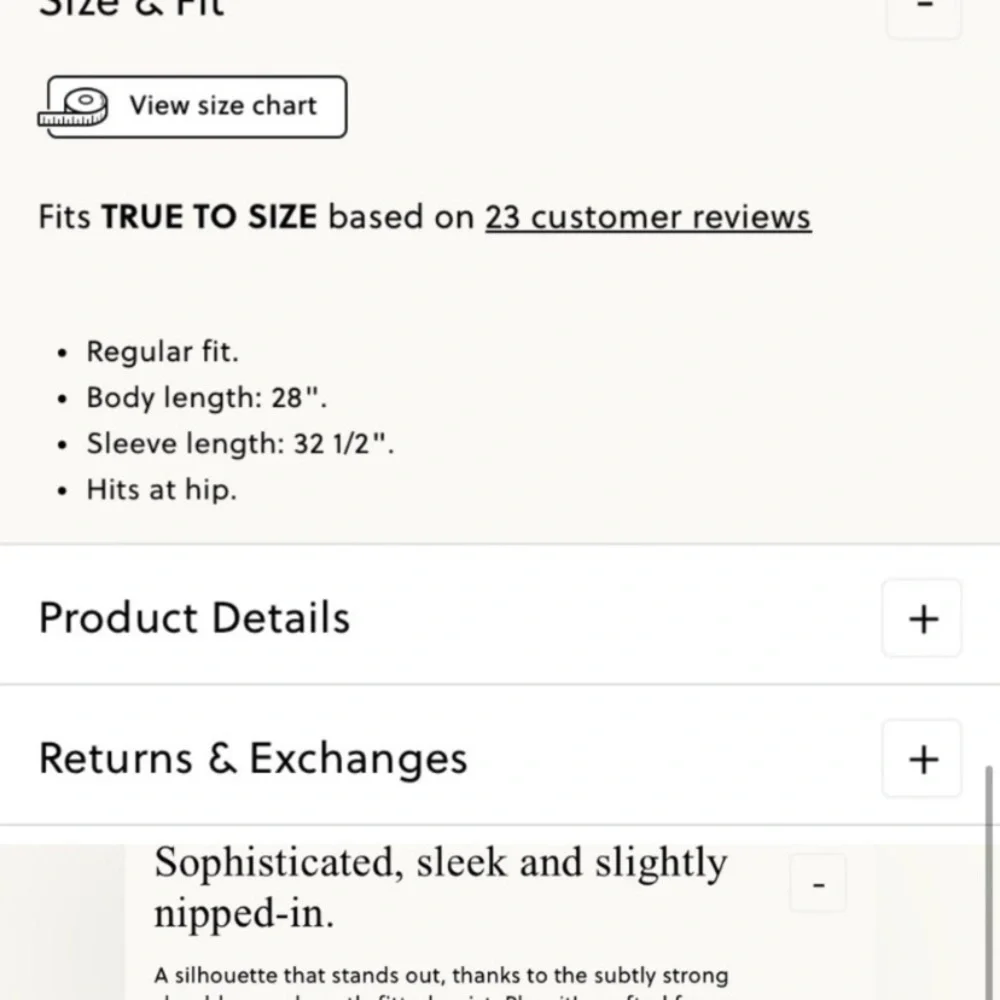
Task: Select the Hits at hip bullet
Action: coord(161,490)
